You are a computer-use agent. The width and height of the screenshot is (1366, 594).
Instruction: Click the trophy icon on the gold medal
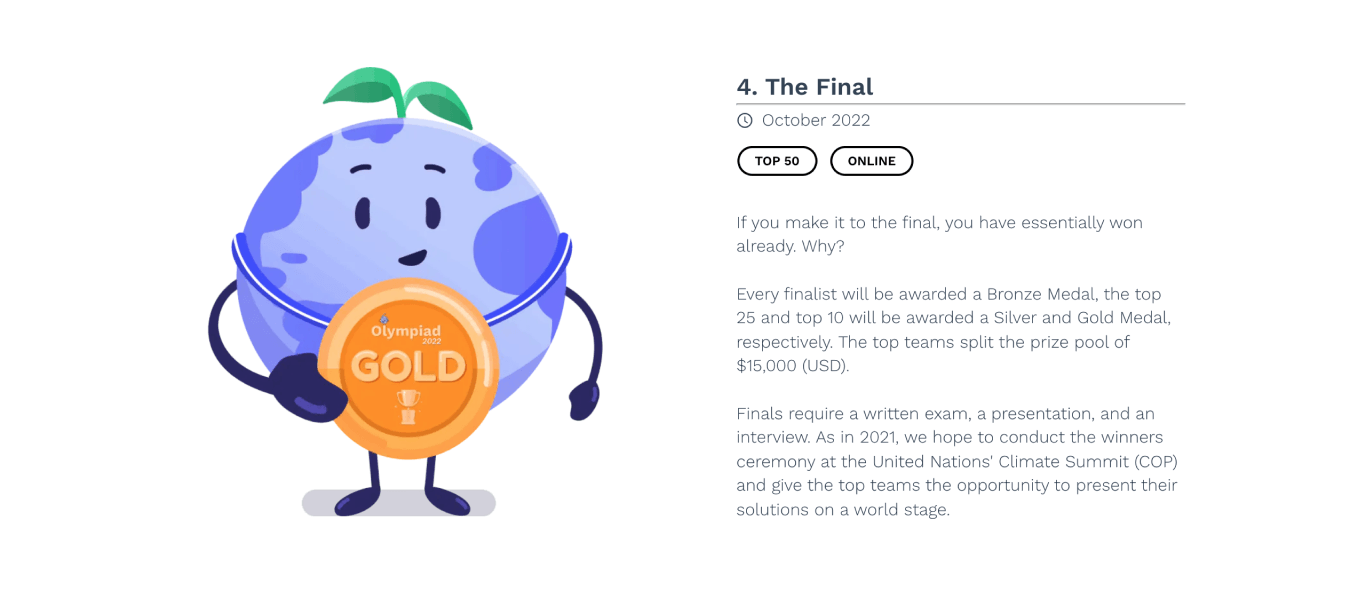[x=408, y=405]
